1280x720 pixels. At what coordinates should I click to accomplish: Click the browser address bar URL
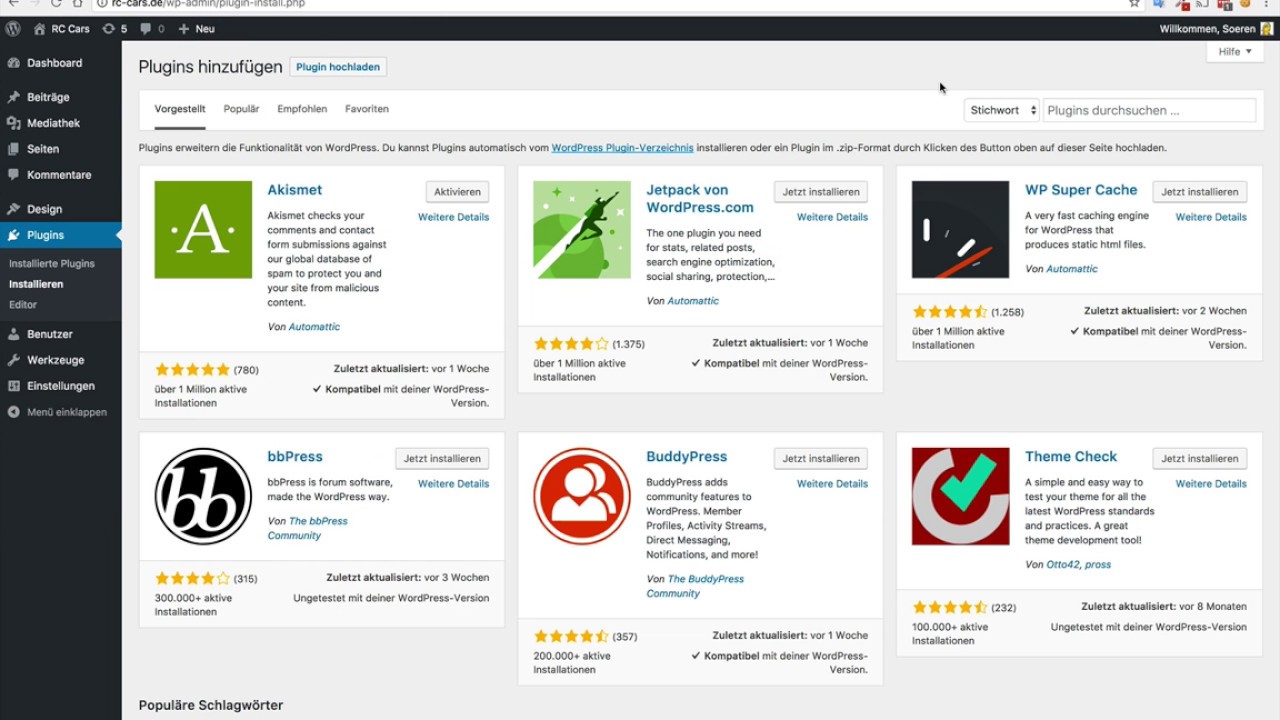pos(208,4)
